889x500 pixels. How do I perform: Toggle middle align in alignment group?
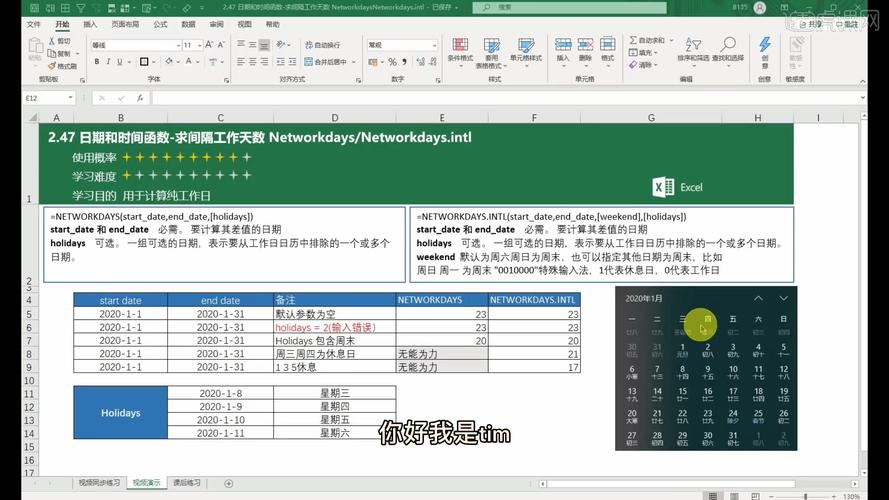[x=252, y=45]
